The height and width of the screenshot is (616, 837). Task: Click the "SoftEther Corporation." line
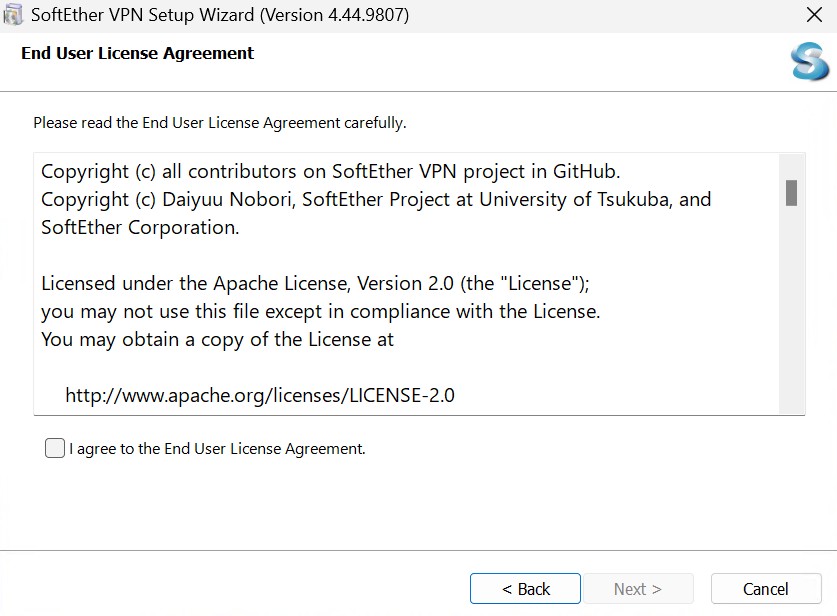pyautogui.click(x=140, y=227)
